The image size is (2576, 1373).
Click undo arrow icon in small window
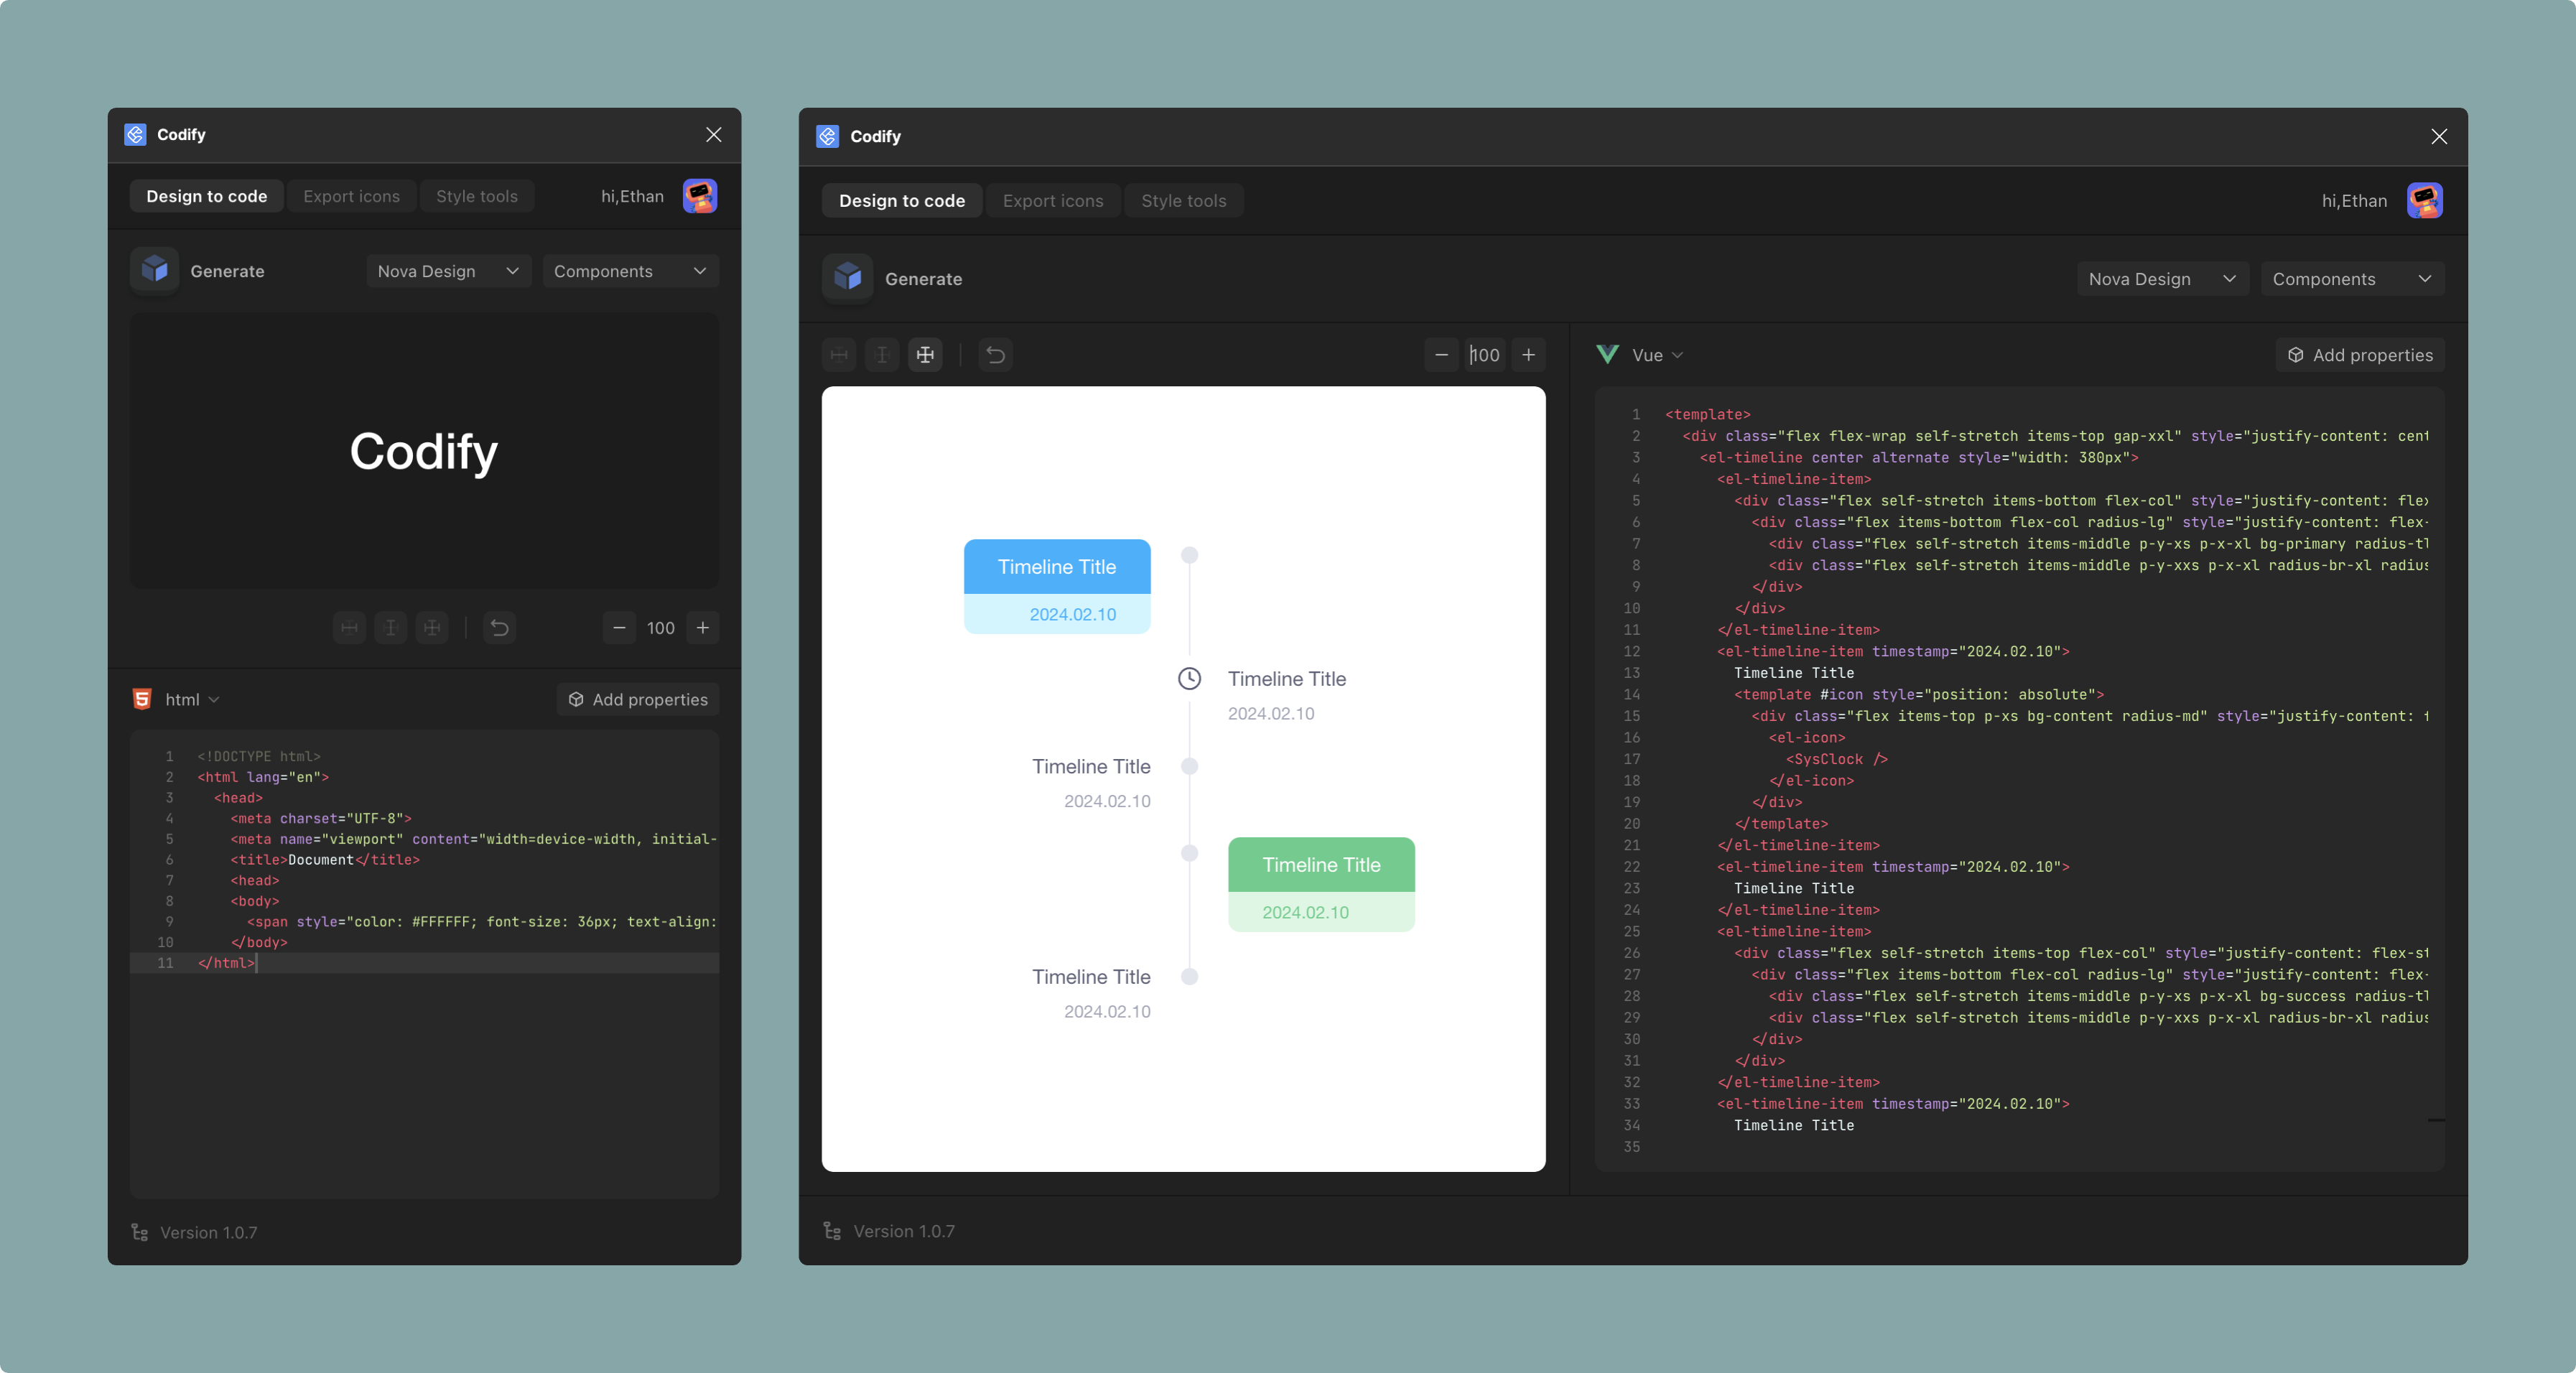click(x=500, y=628)
